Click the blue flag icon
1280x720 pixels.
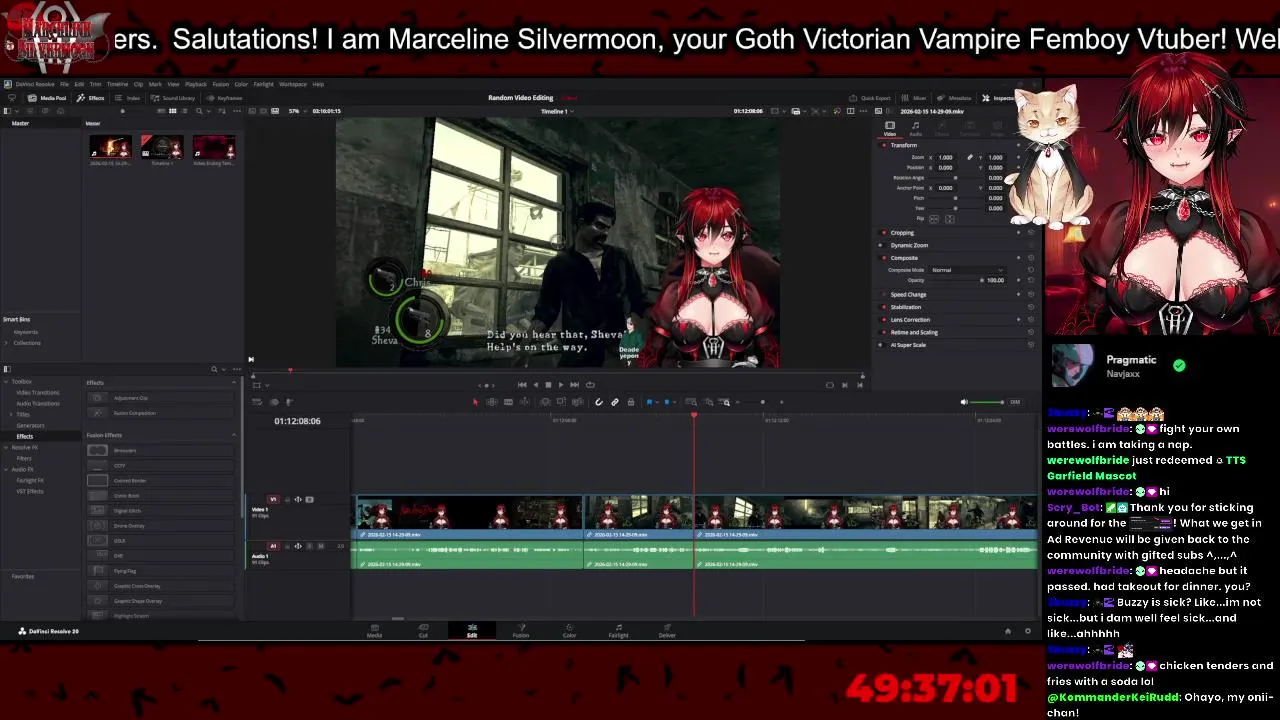tap(650, 402)
